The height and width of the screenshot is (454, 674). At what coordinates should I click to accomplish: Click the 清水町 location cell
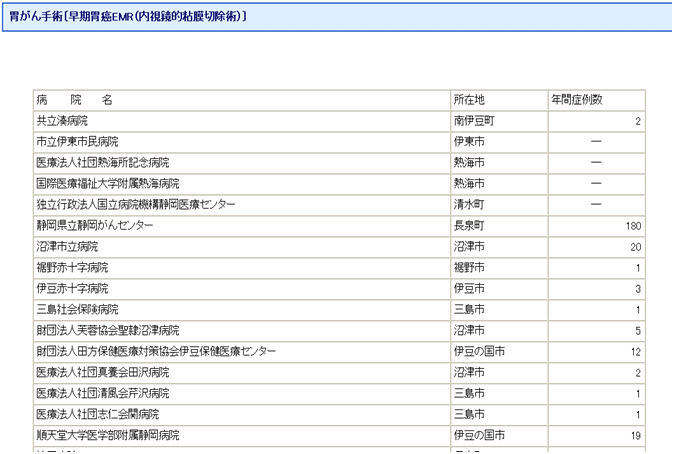coord(469,205)
